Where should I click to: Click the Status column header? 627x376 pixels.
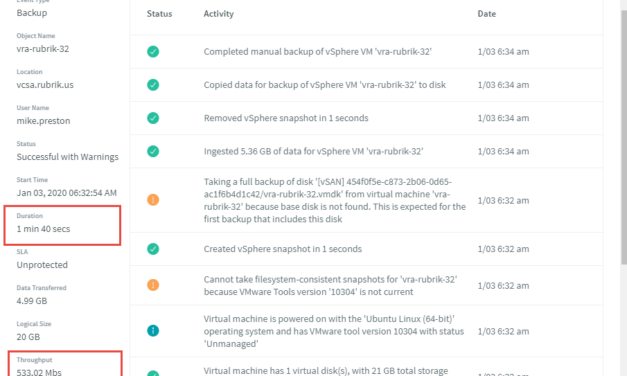(x=159, y=14)
